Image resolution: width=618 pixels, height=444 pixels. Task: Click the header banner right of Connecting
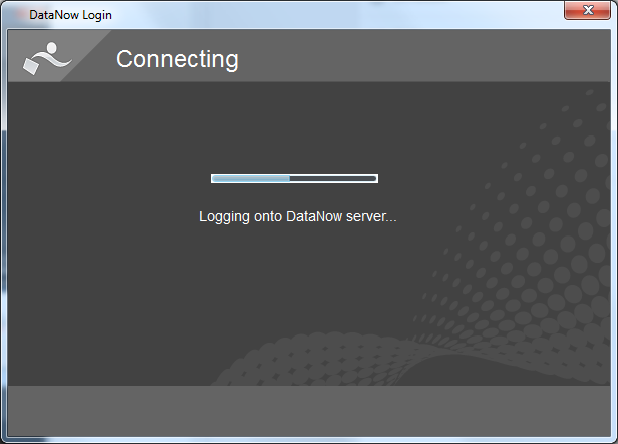(424, 56)
